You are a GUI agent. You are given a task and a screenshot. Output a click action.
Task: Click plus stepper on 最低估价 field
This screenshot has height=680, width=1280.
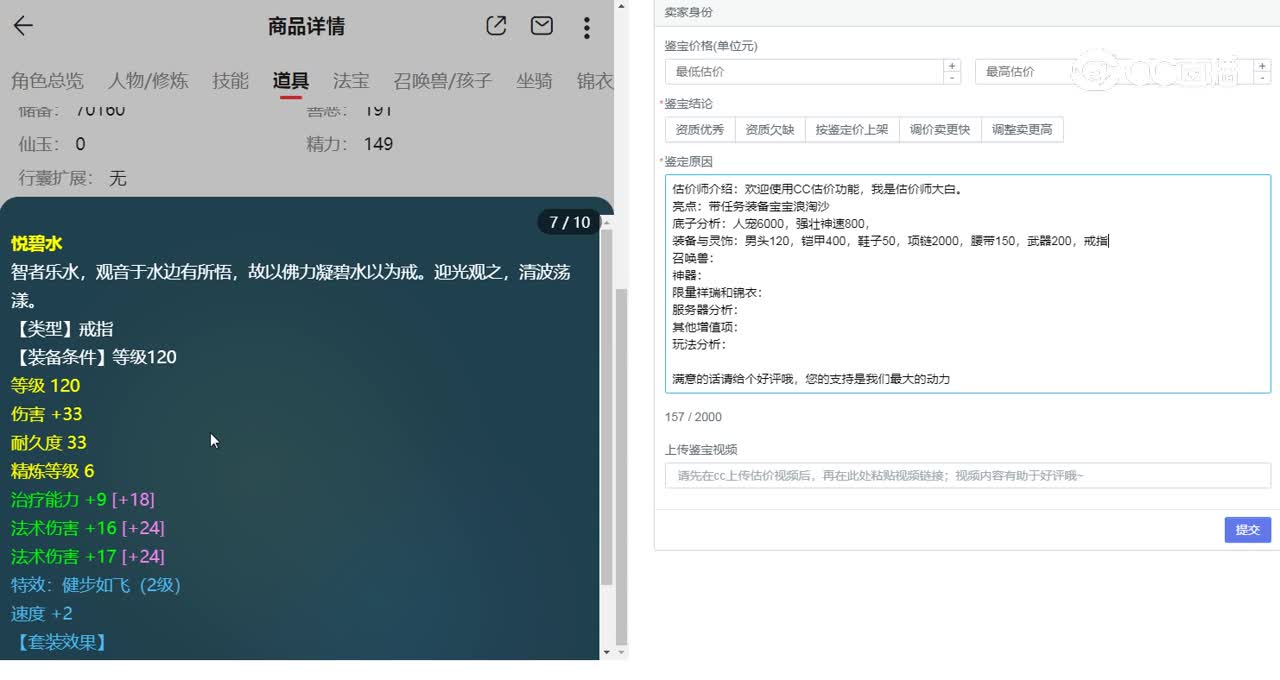pyautogui.click(x=952, y=66)
